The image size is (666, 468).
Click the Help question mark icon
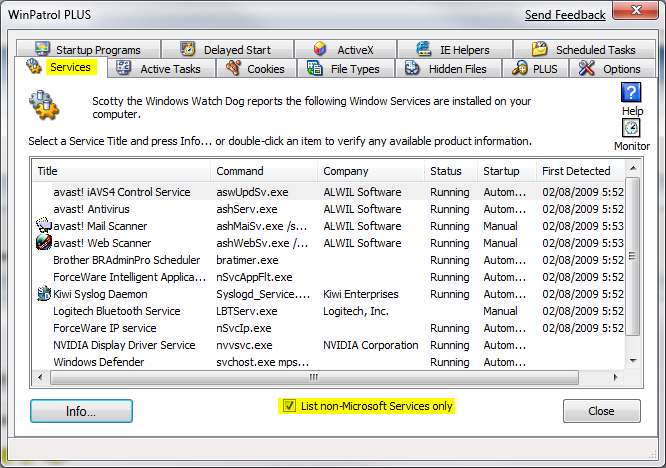[x=631, y=93]
